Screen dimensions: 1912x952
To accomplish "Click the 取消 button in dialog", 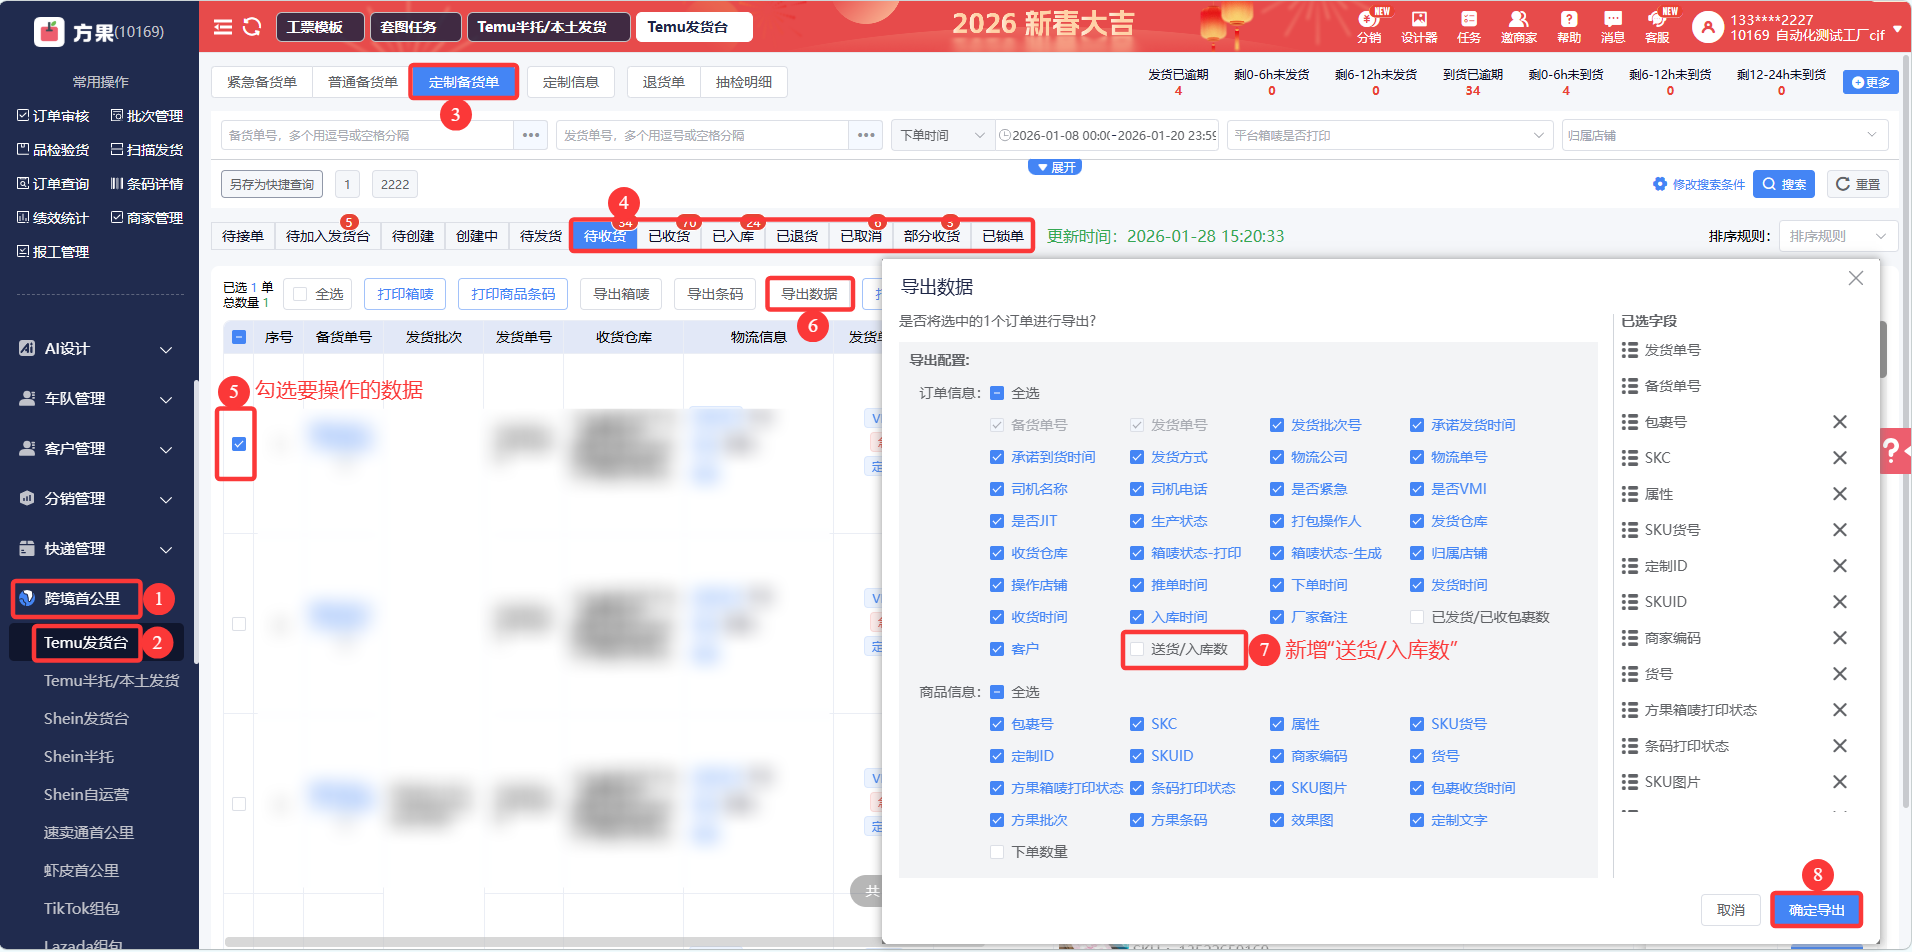I will [x=1730, y=910].
